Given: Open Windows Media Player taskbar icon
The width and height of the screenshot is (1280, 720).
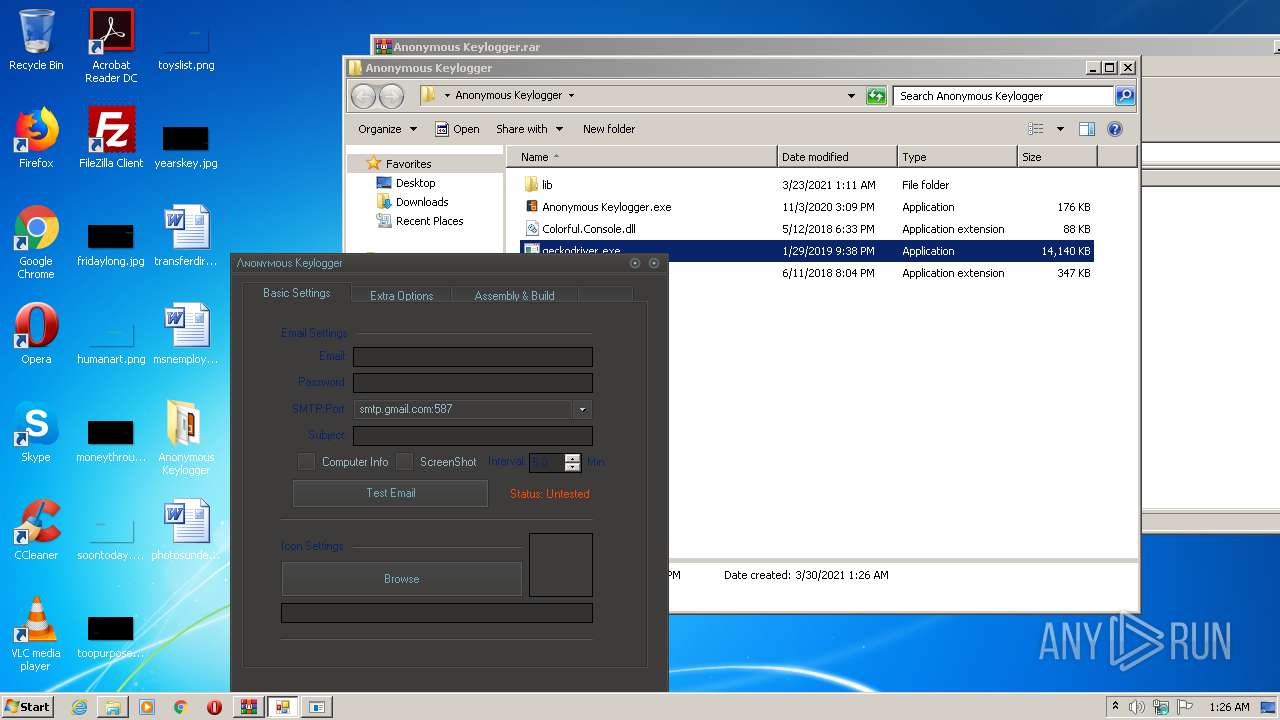Looking at the screenshot, I should point(147,707).
